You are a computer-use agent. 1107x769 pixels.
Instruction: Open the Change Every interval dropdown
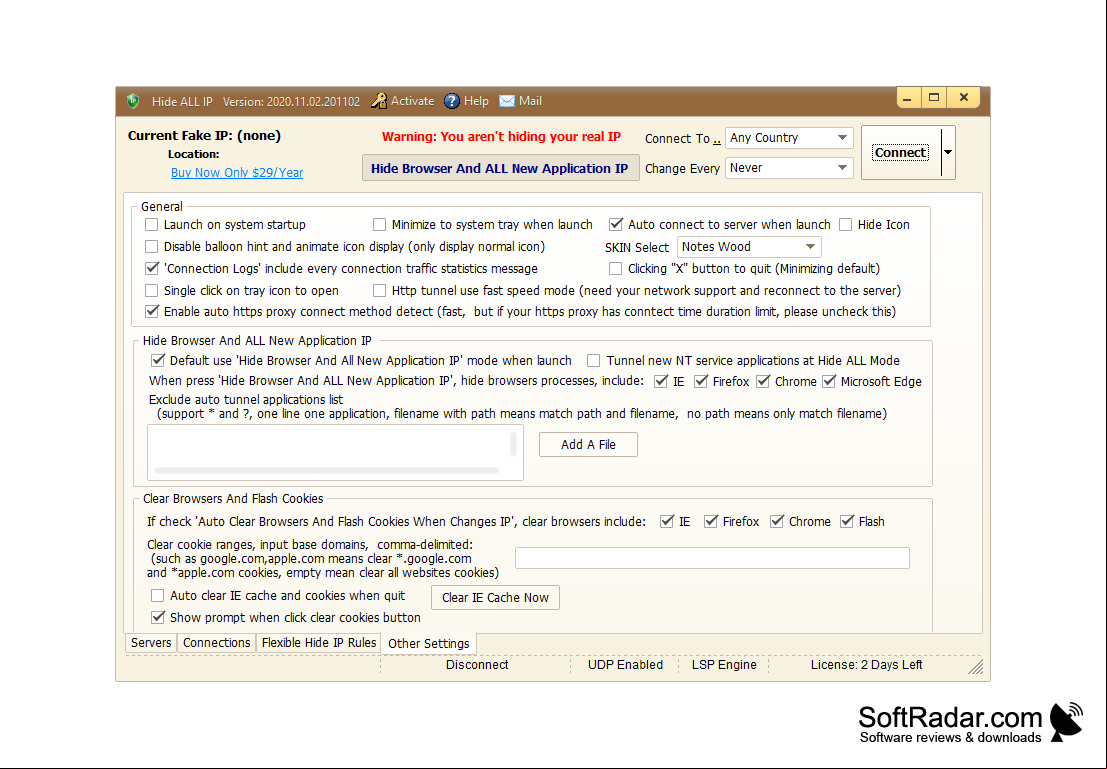(789, 168)
